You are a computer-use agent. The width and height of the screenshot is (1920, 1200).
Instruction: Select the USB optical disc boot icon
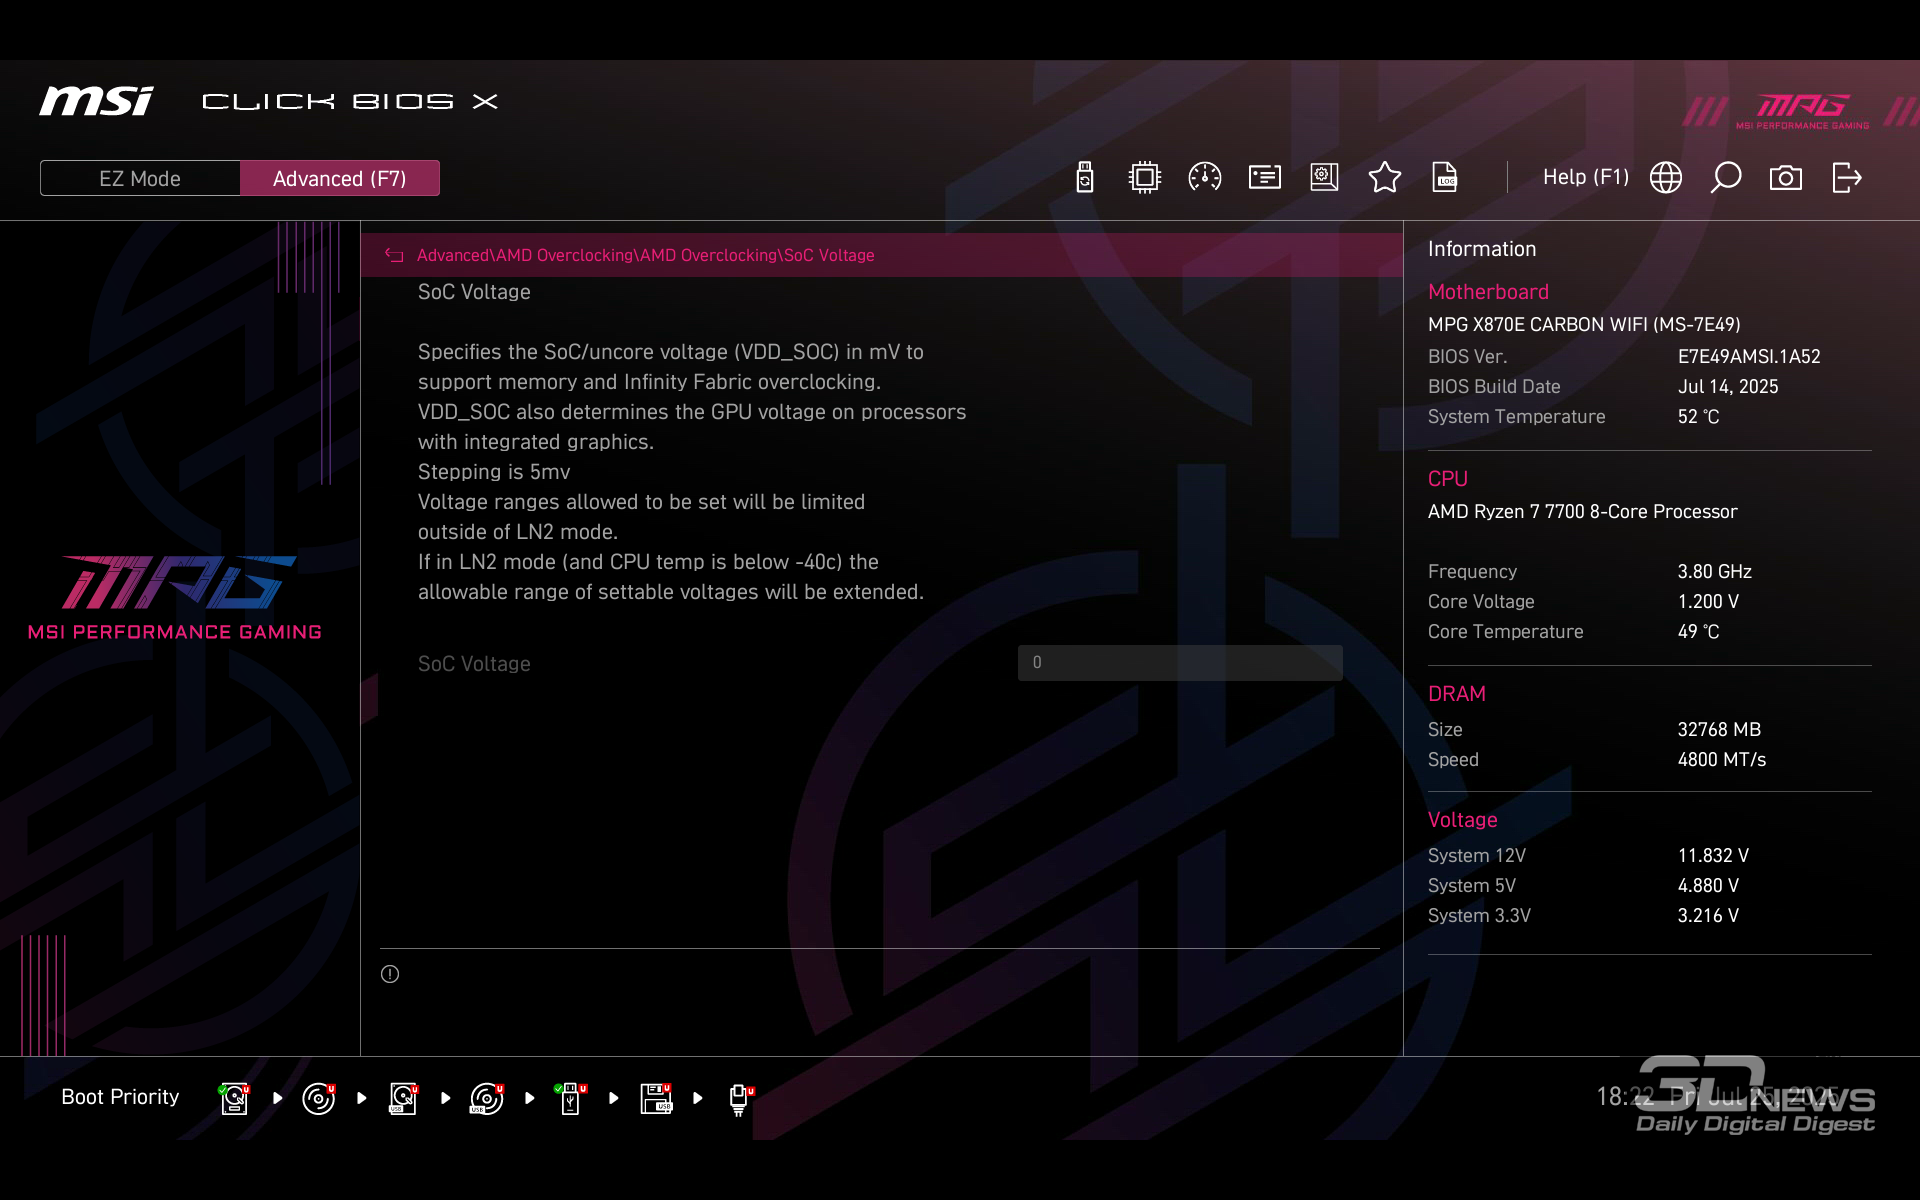pos(487,1098)
